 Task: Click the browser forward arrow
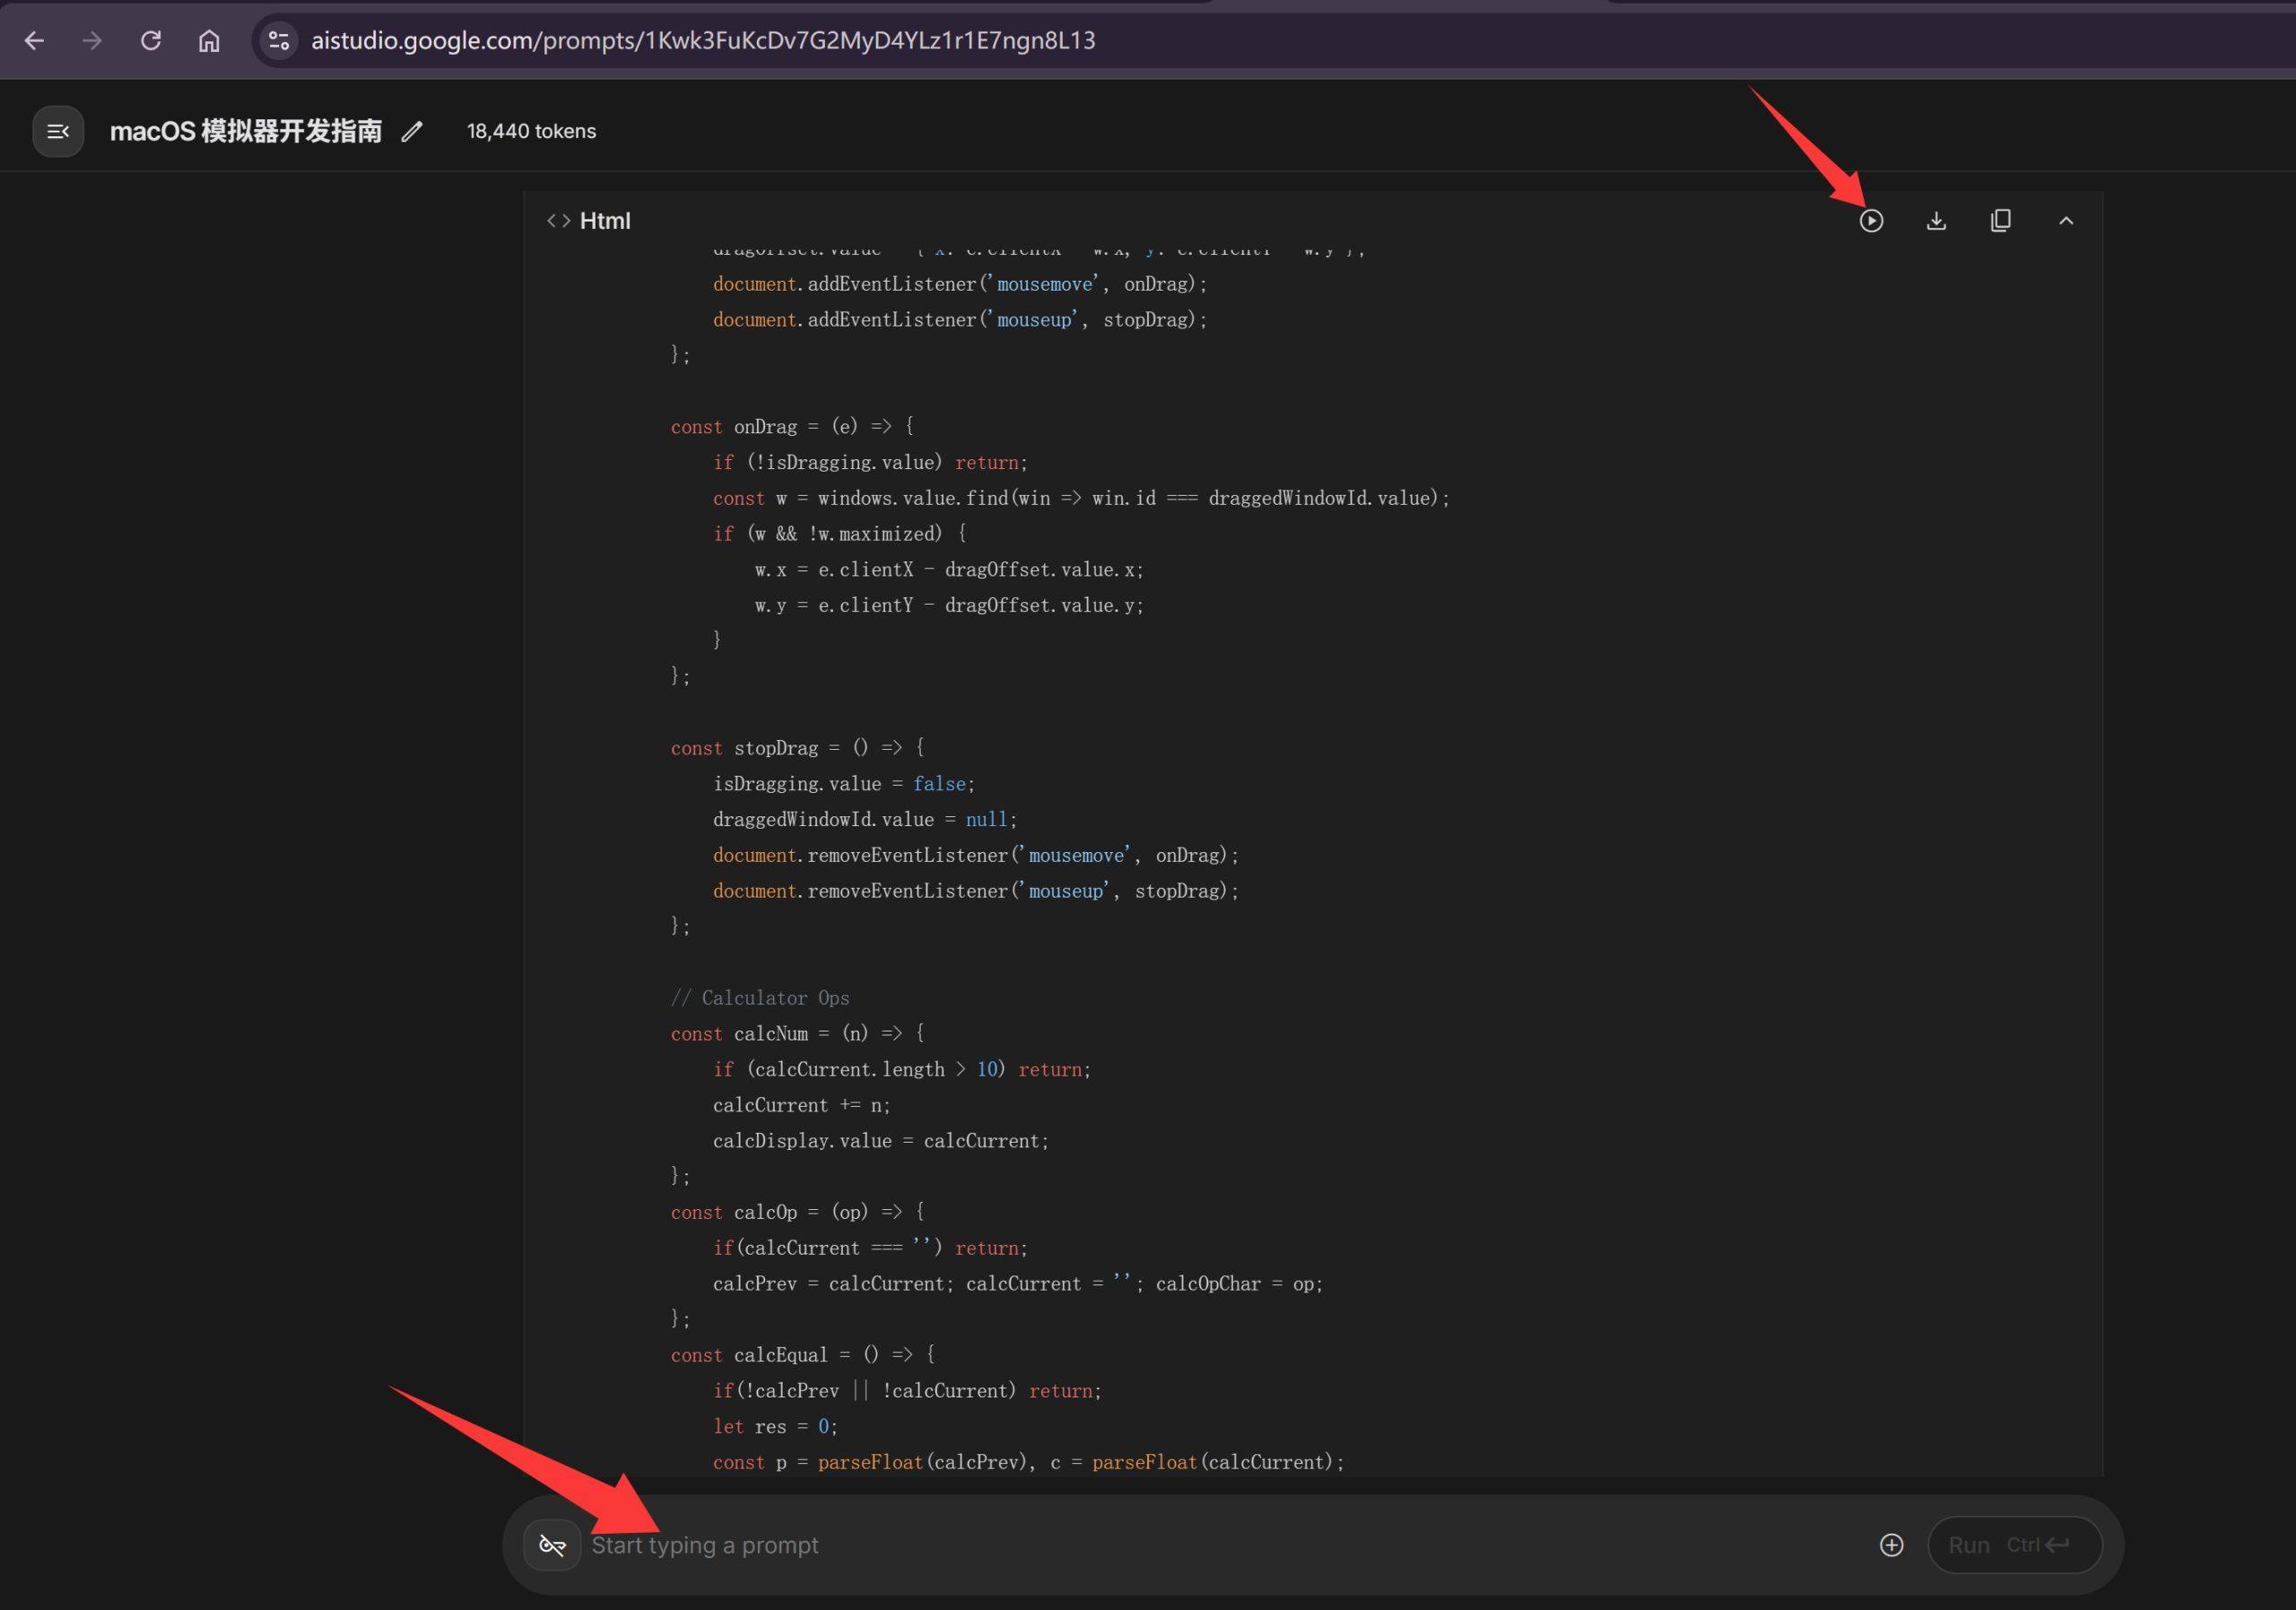92,40
